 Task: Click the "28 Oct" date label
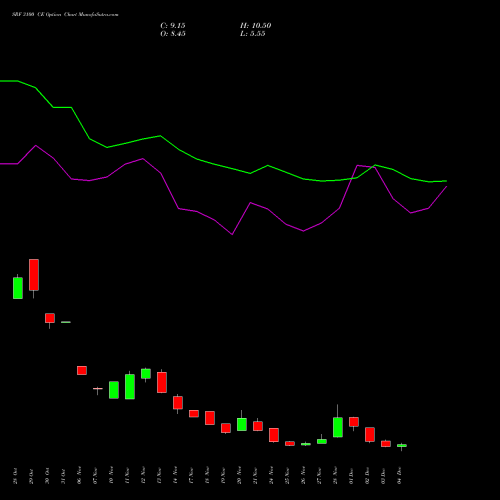(x=15, y=476)
